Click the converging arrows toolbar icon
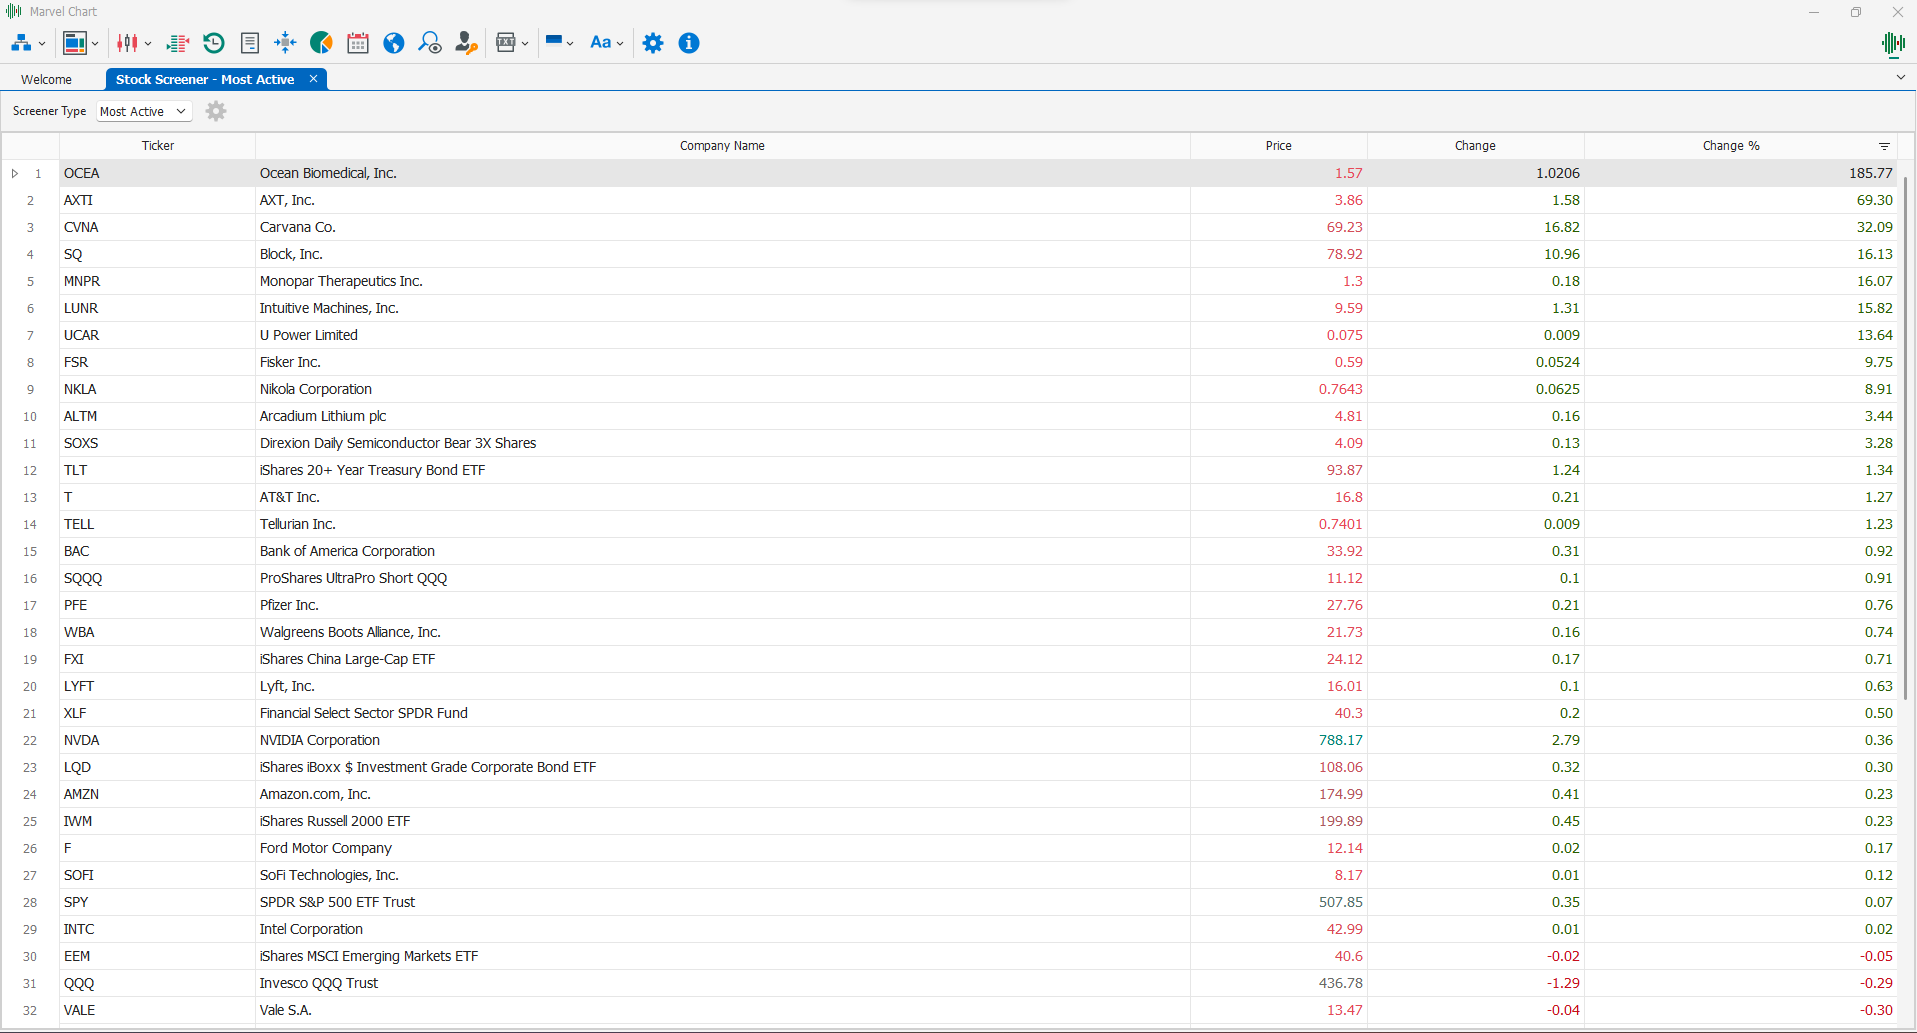 coord(285,42)
